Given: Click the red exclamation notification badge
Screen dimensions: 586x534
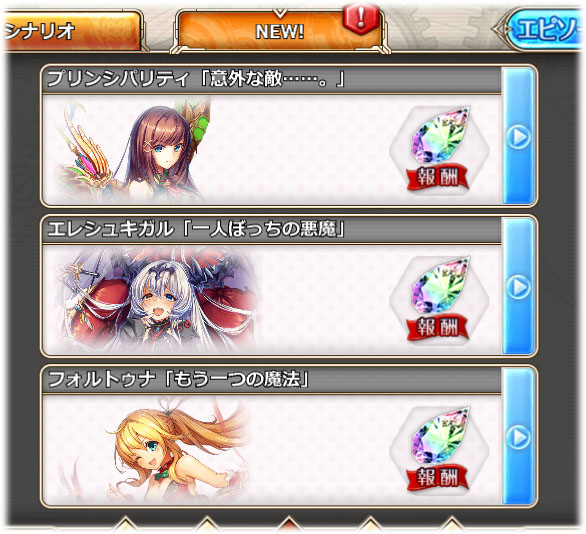Looking at the screenshot, I should (360, 19).
